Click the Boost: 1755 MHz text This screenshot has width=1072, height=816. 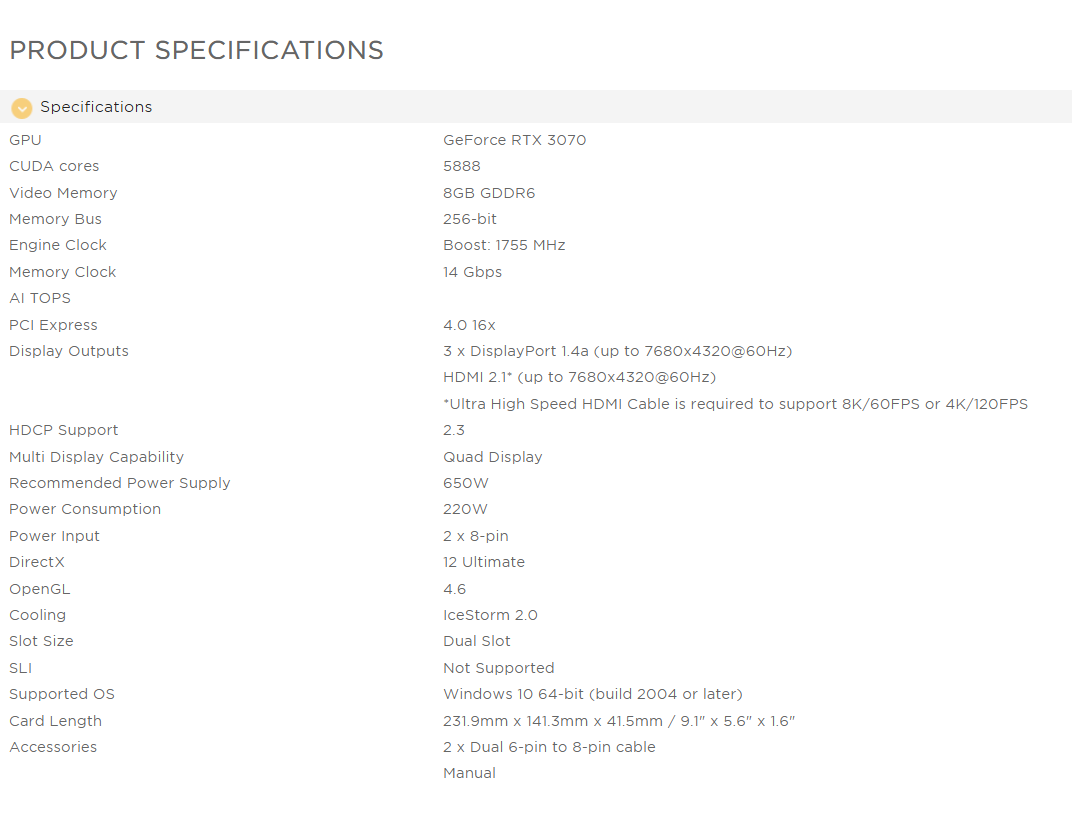click(x=504, y=245)
